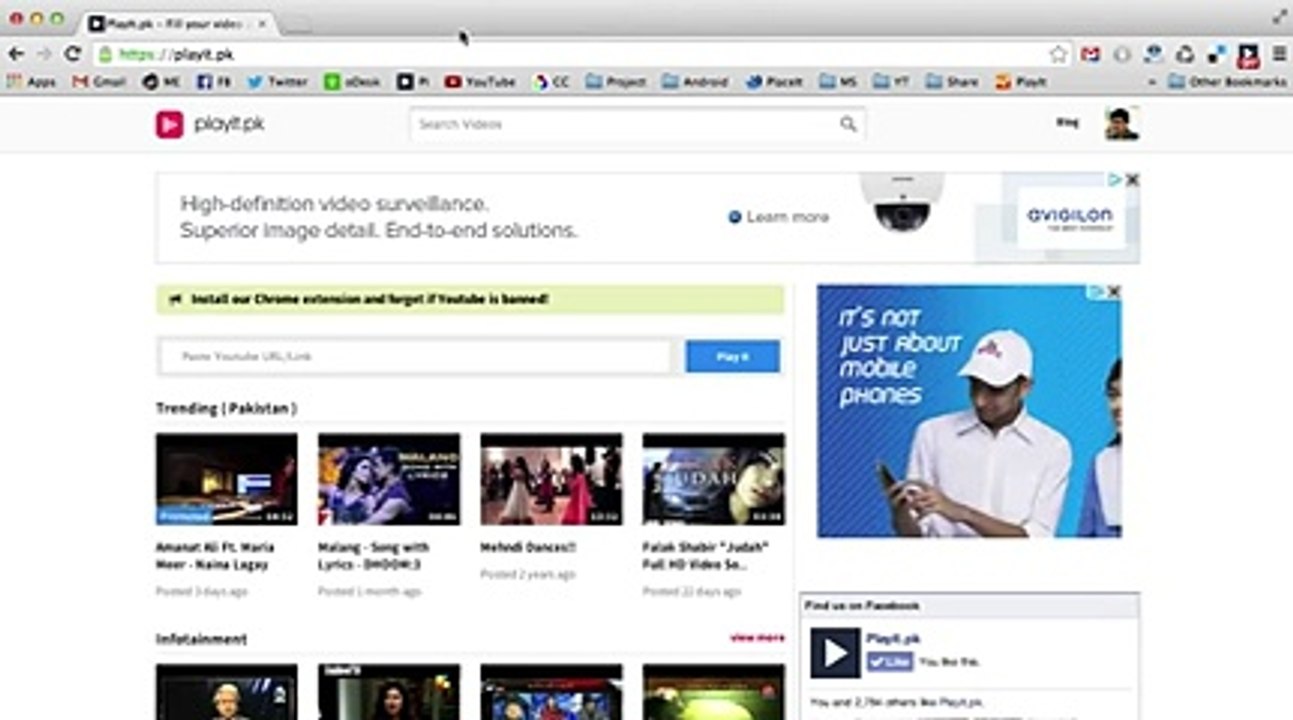Click the Facebook Like button
This screenshot has width=1293, height=720.
coord(889,661)
